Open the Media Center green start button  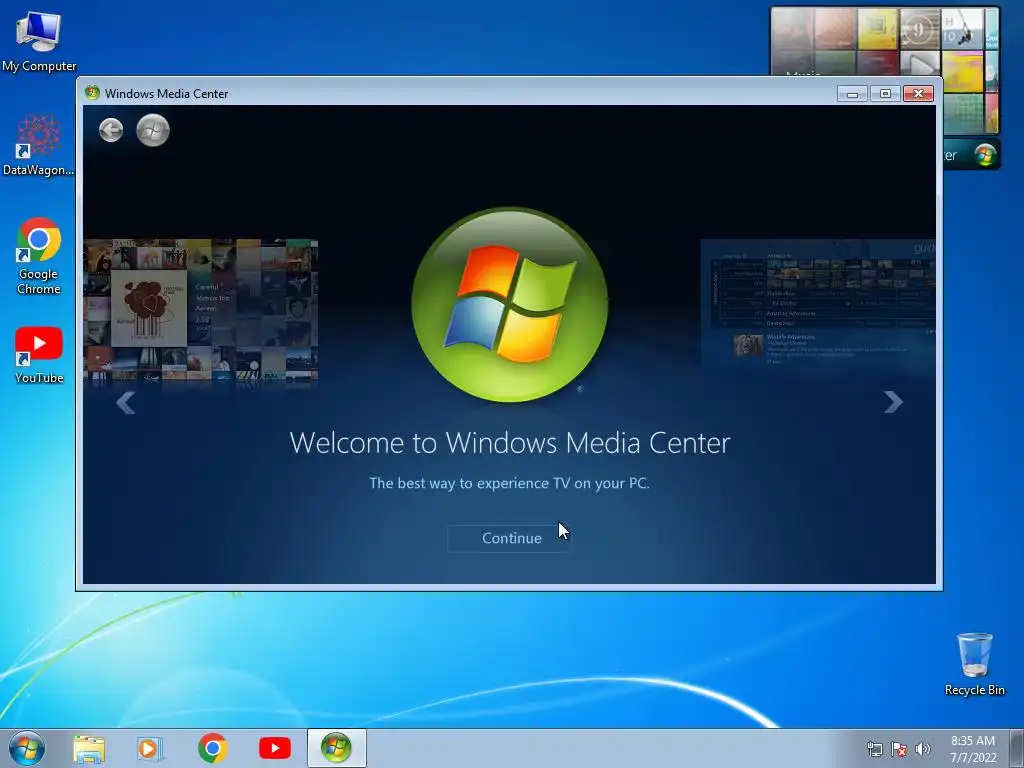153,130
